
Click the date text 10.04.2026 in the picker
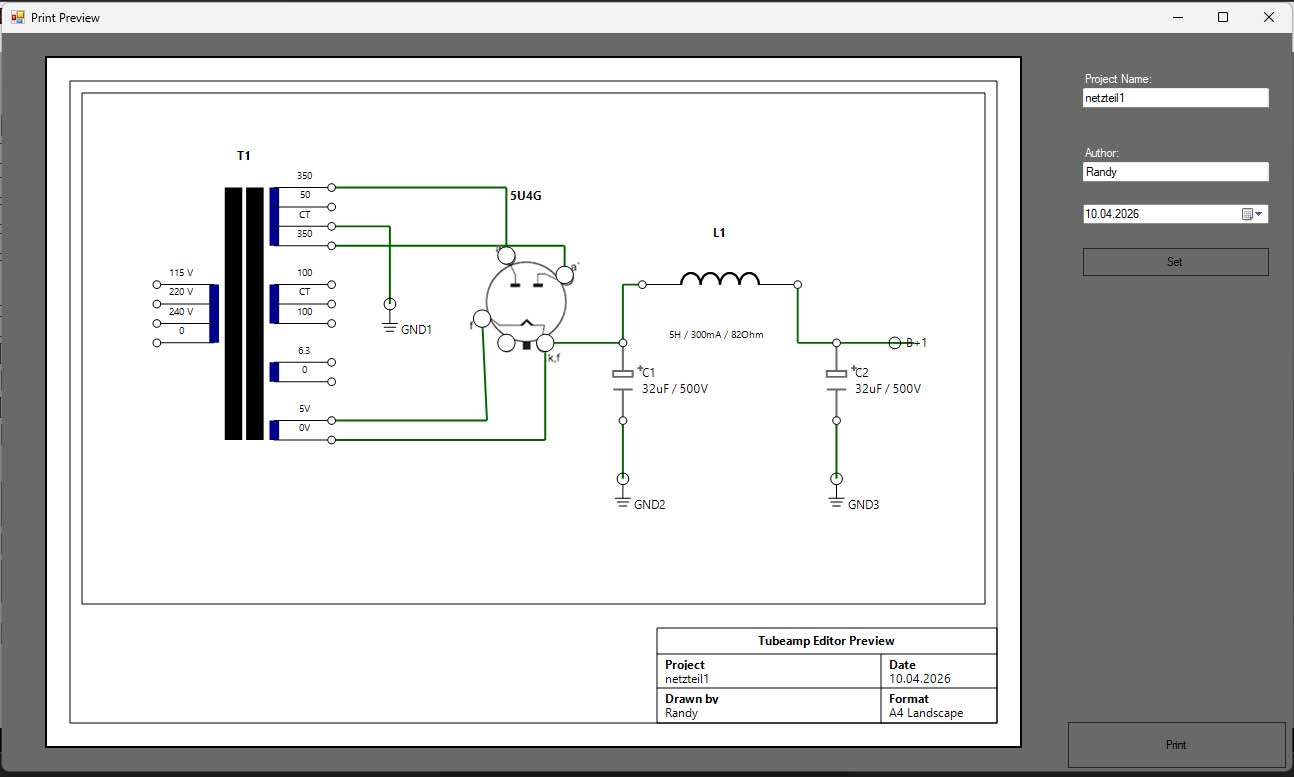1112,214
